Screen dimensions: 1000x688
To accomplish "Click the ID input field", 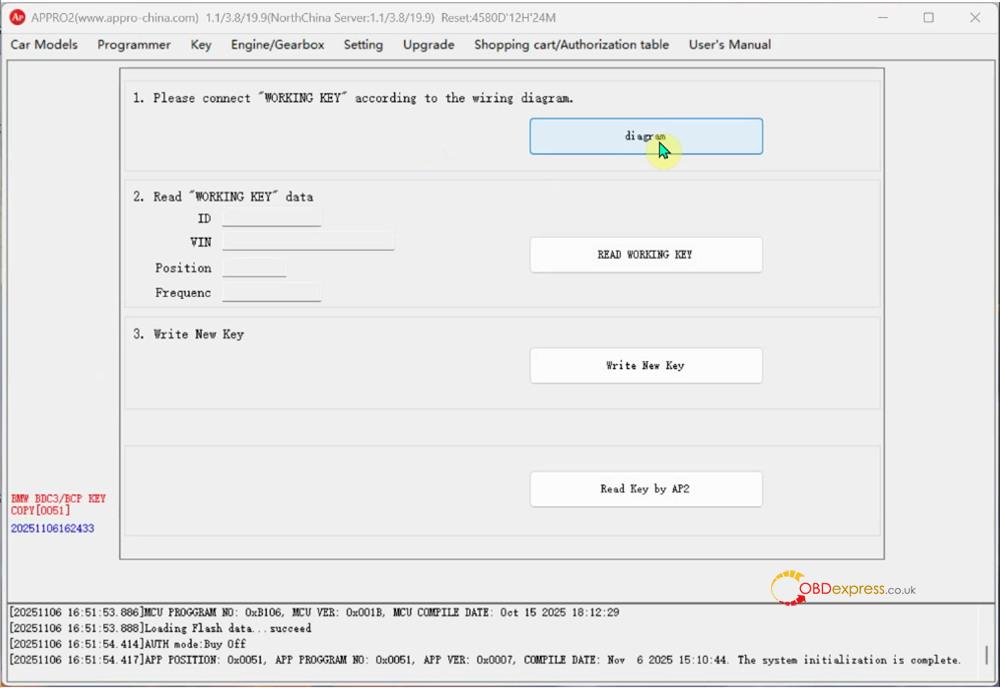I will (271, 219).
